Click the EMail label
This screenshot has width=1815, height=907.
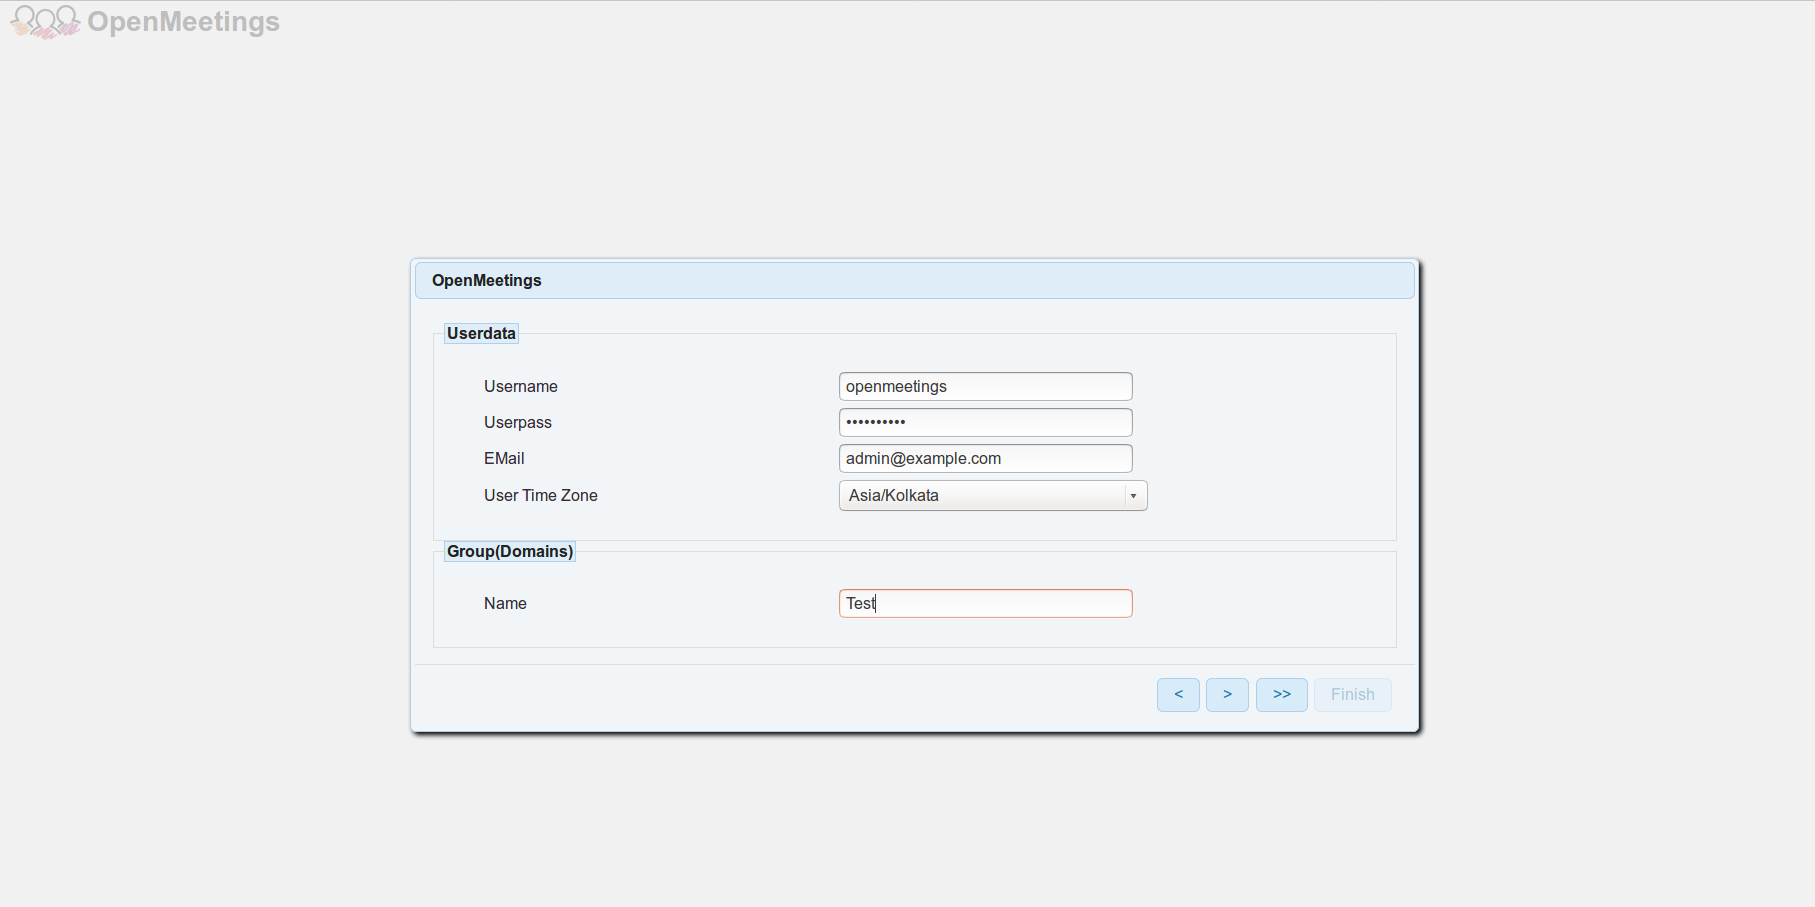point(504,458)
